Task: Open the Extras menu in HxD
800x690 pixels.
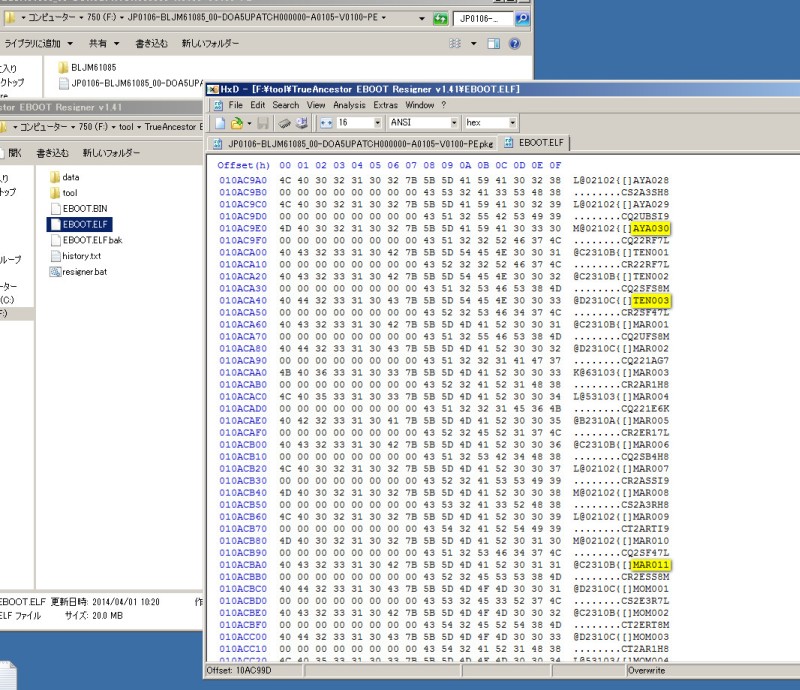Action: pos(385,105)
